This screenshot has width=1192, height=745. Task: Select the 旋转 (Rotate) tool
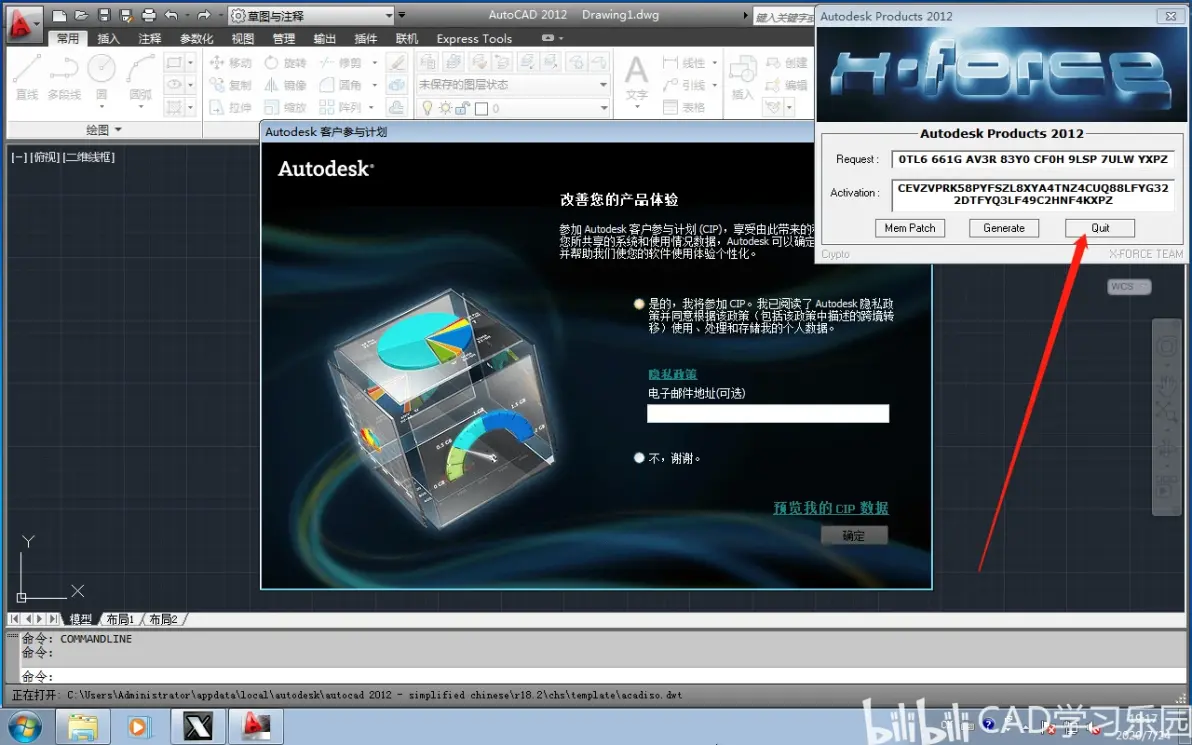point(286,62)
